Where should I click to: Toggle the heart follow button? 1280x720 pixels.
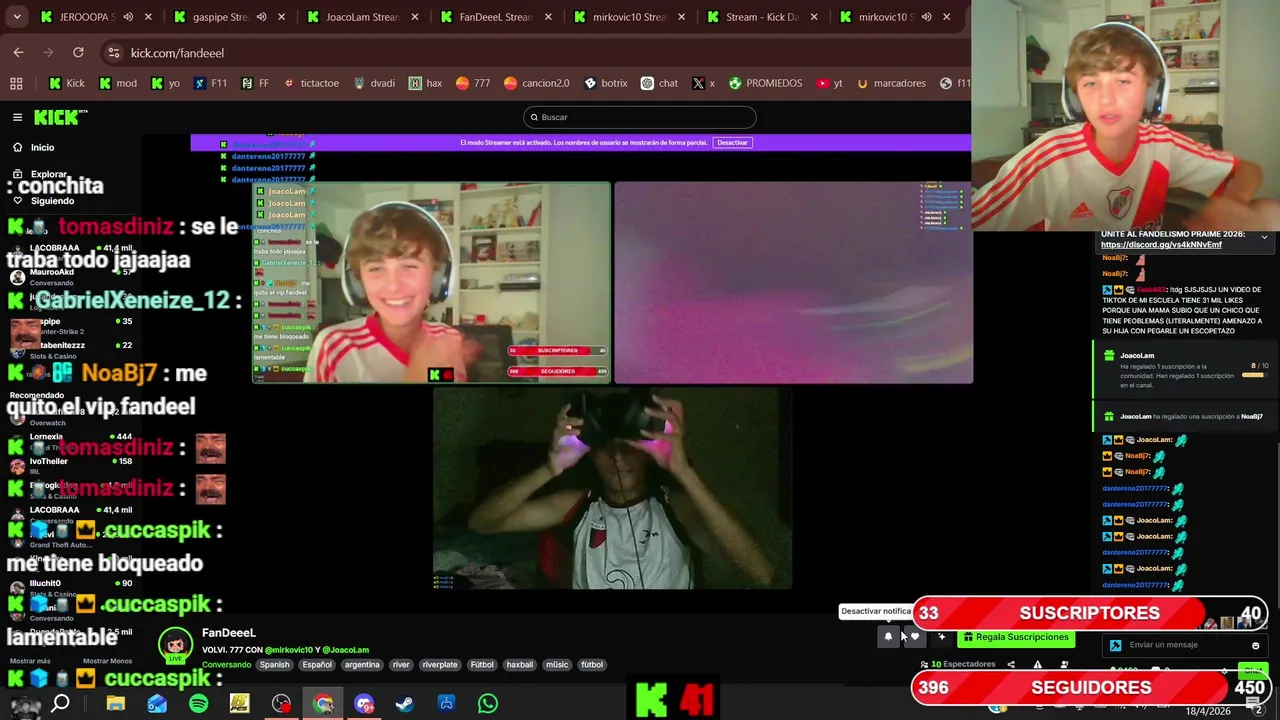coord(914,636)
